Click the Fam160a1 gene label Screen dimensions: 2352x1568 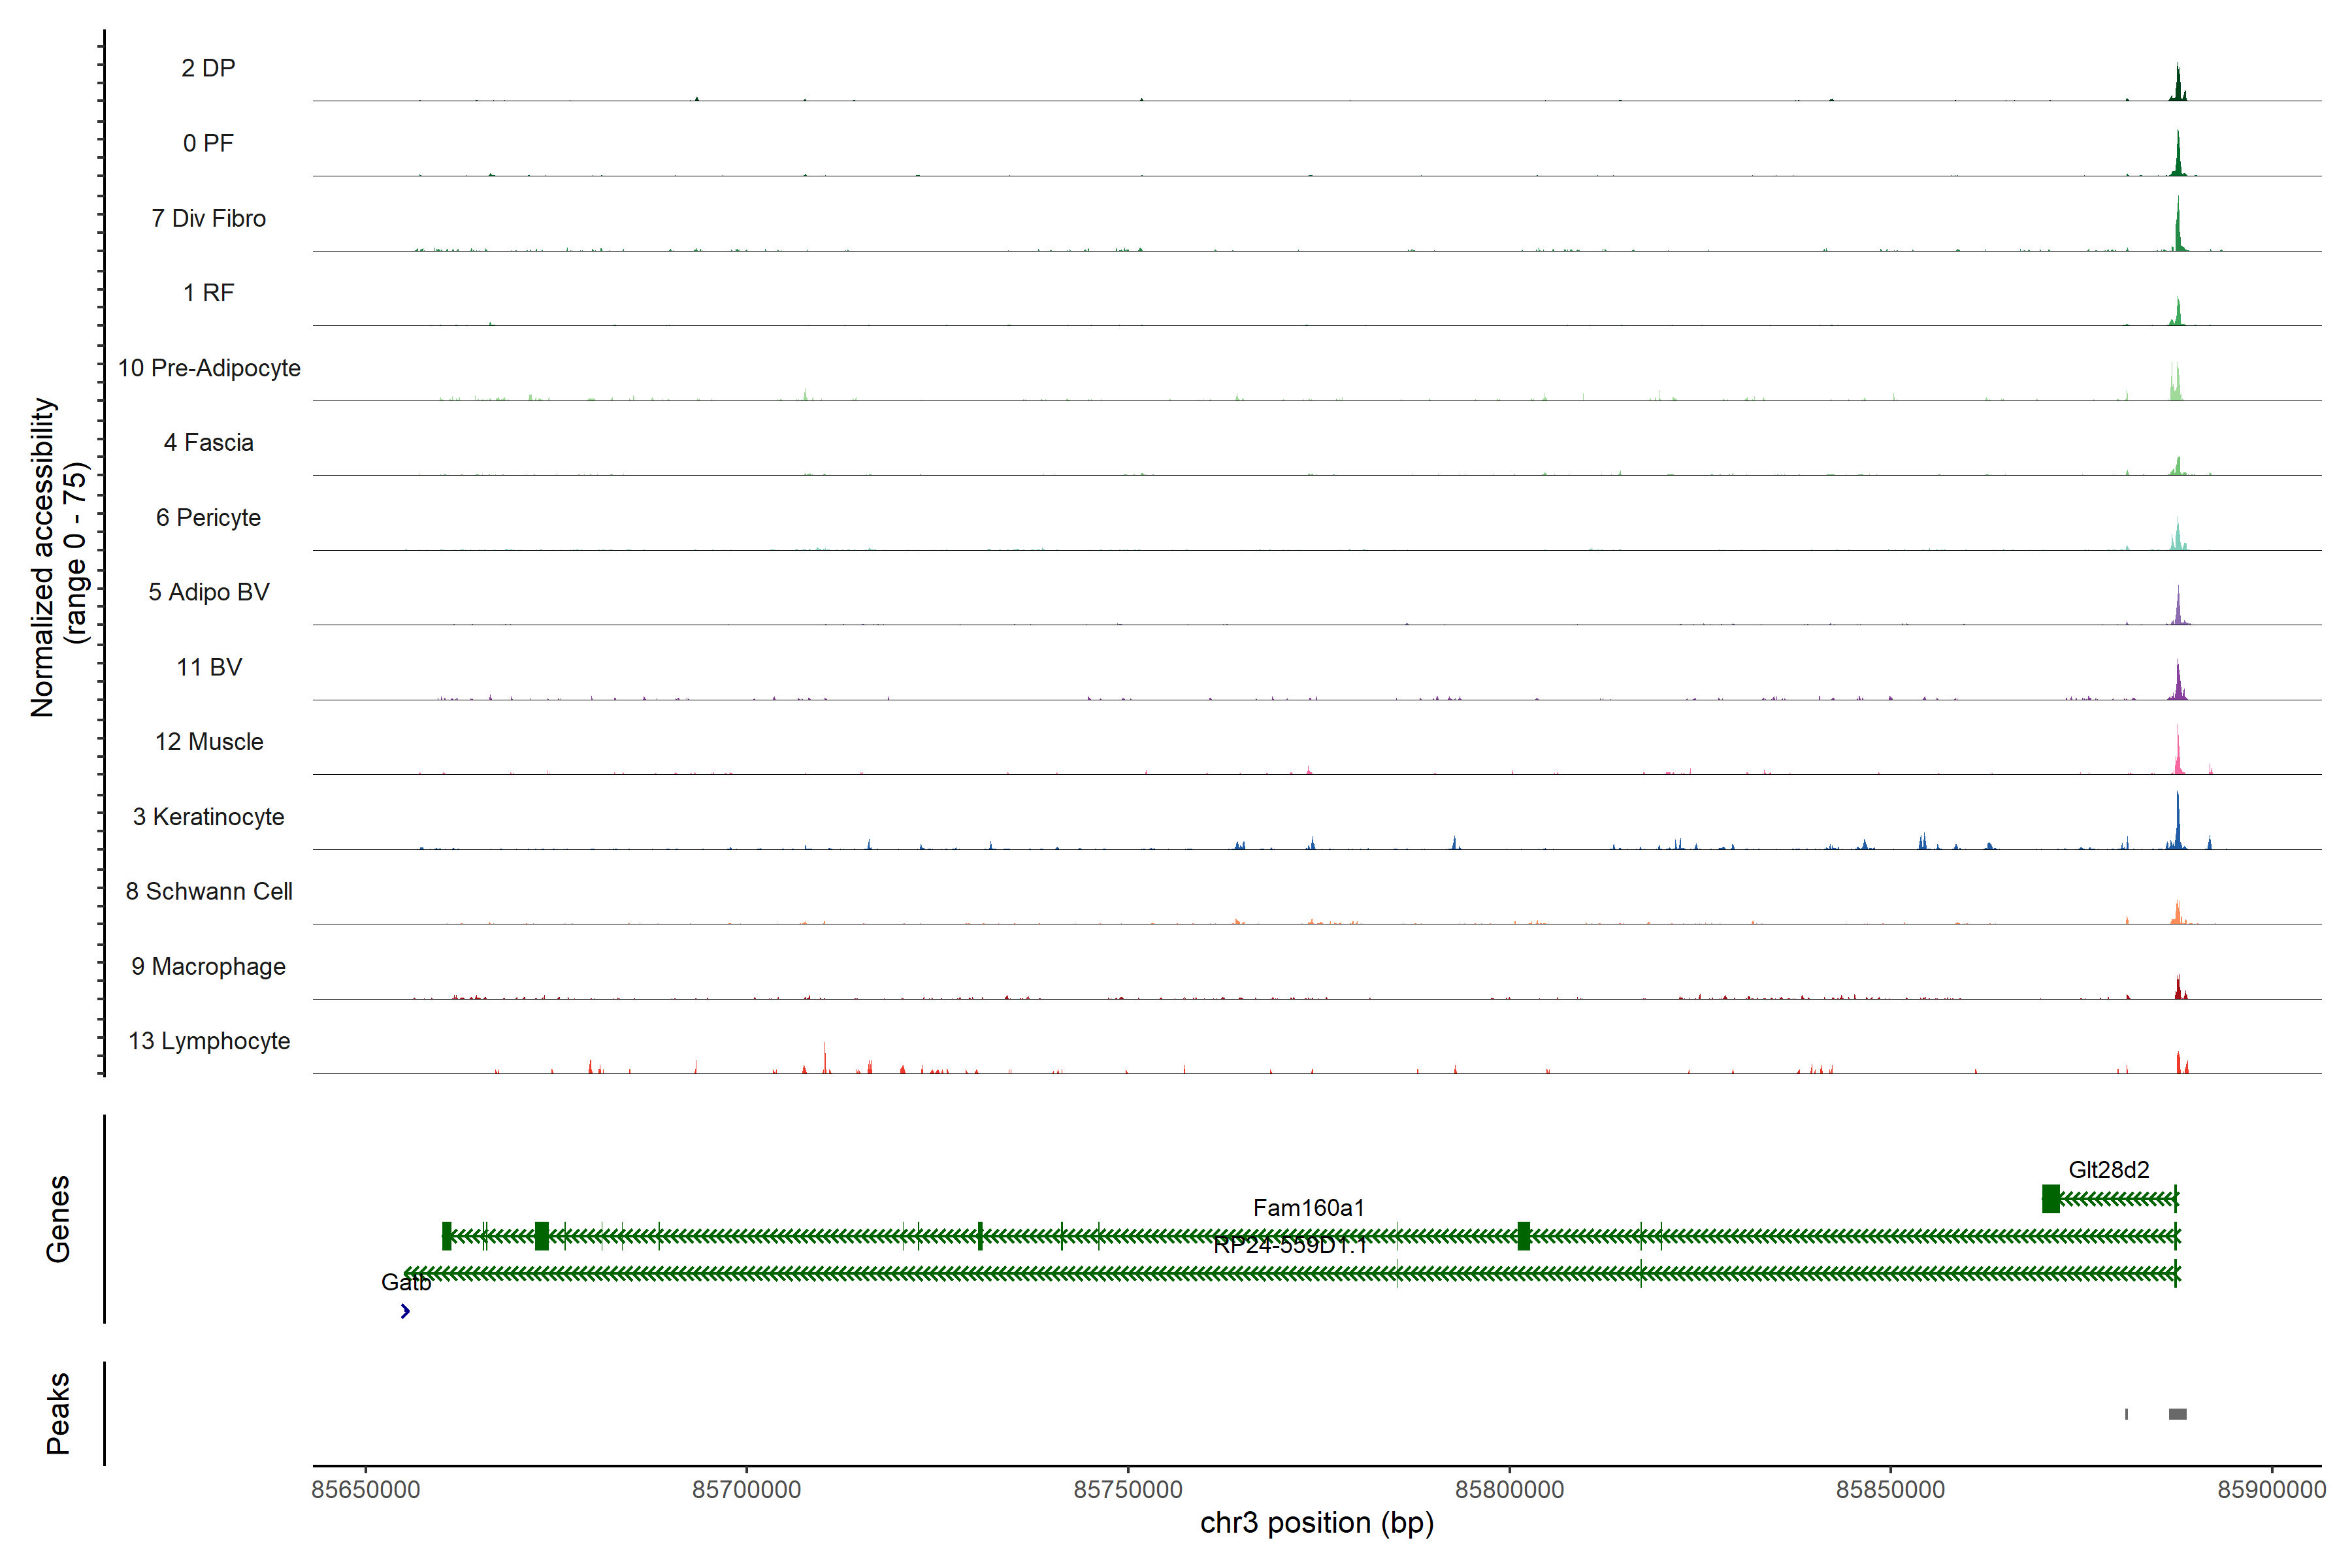[x=1308, y=1207]
